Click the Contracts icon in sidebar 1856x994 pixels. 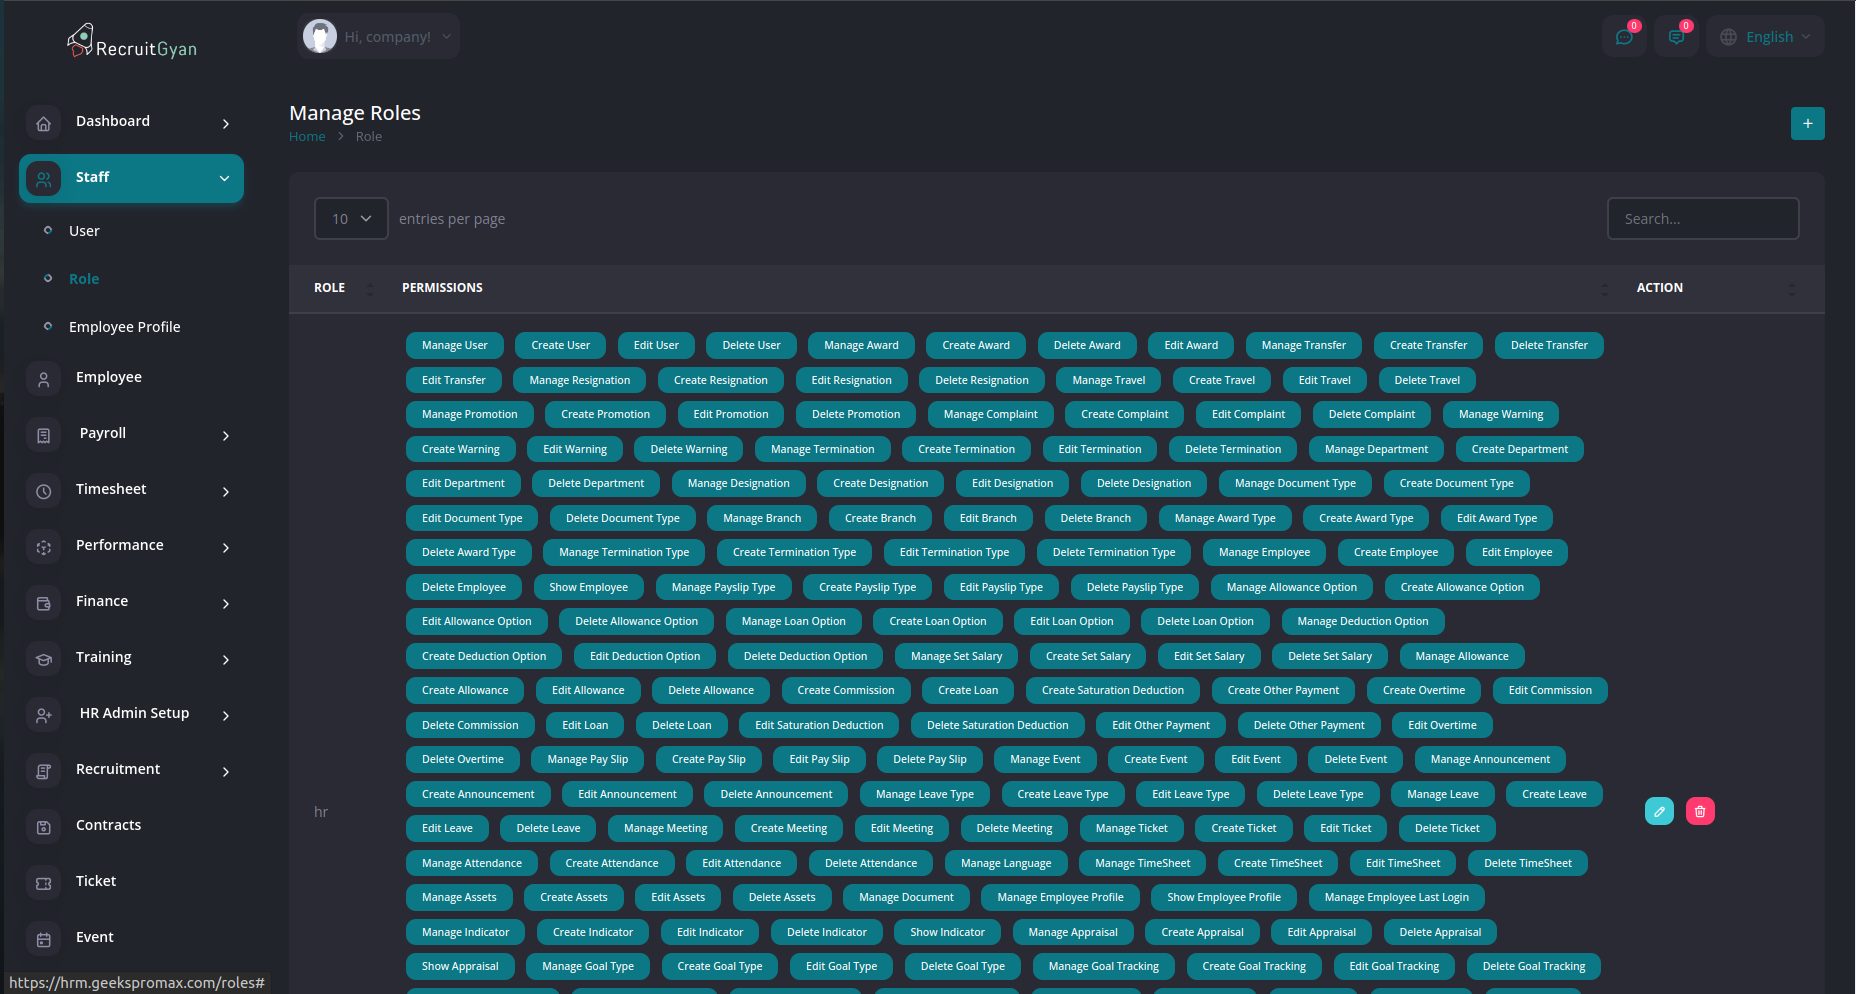[43, 826]
